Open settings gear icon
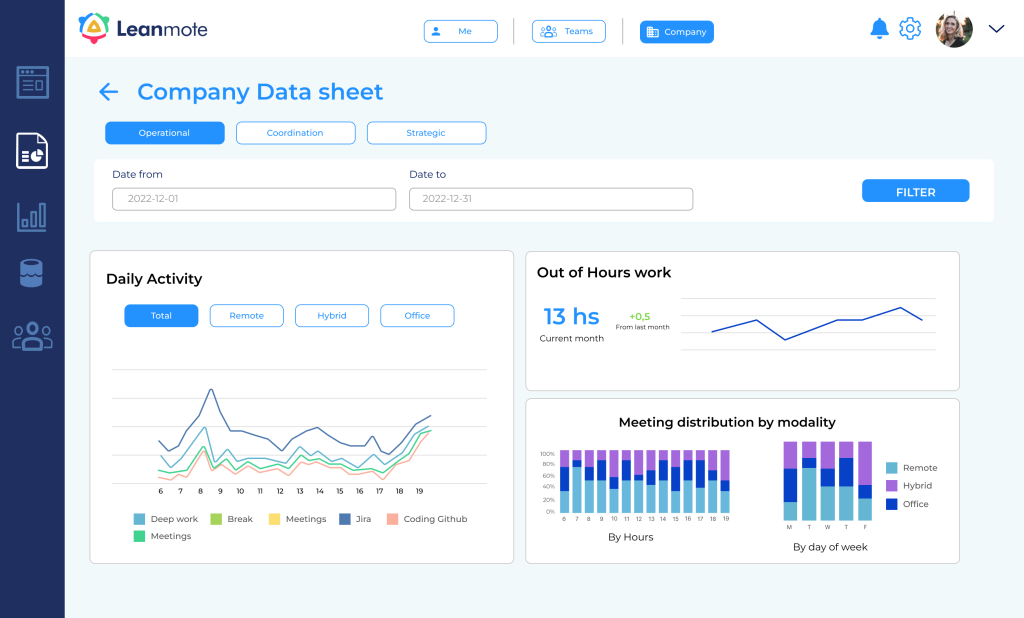 pos(910,29)
